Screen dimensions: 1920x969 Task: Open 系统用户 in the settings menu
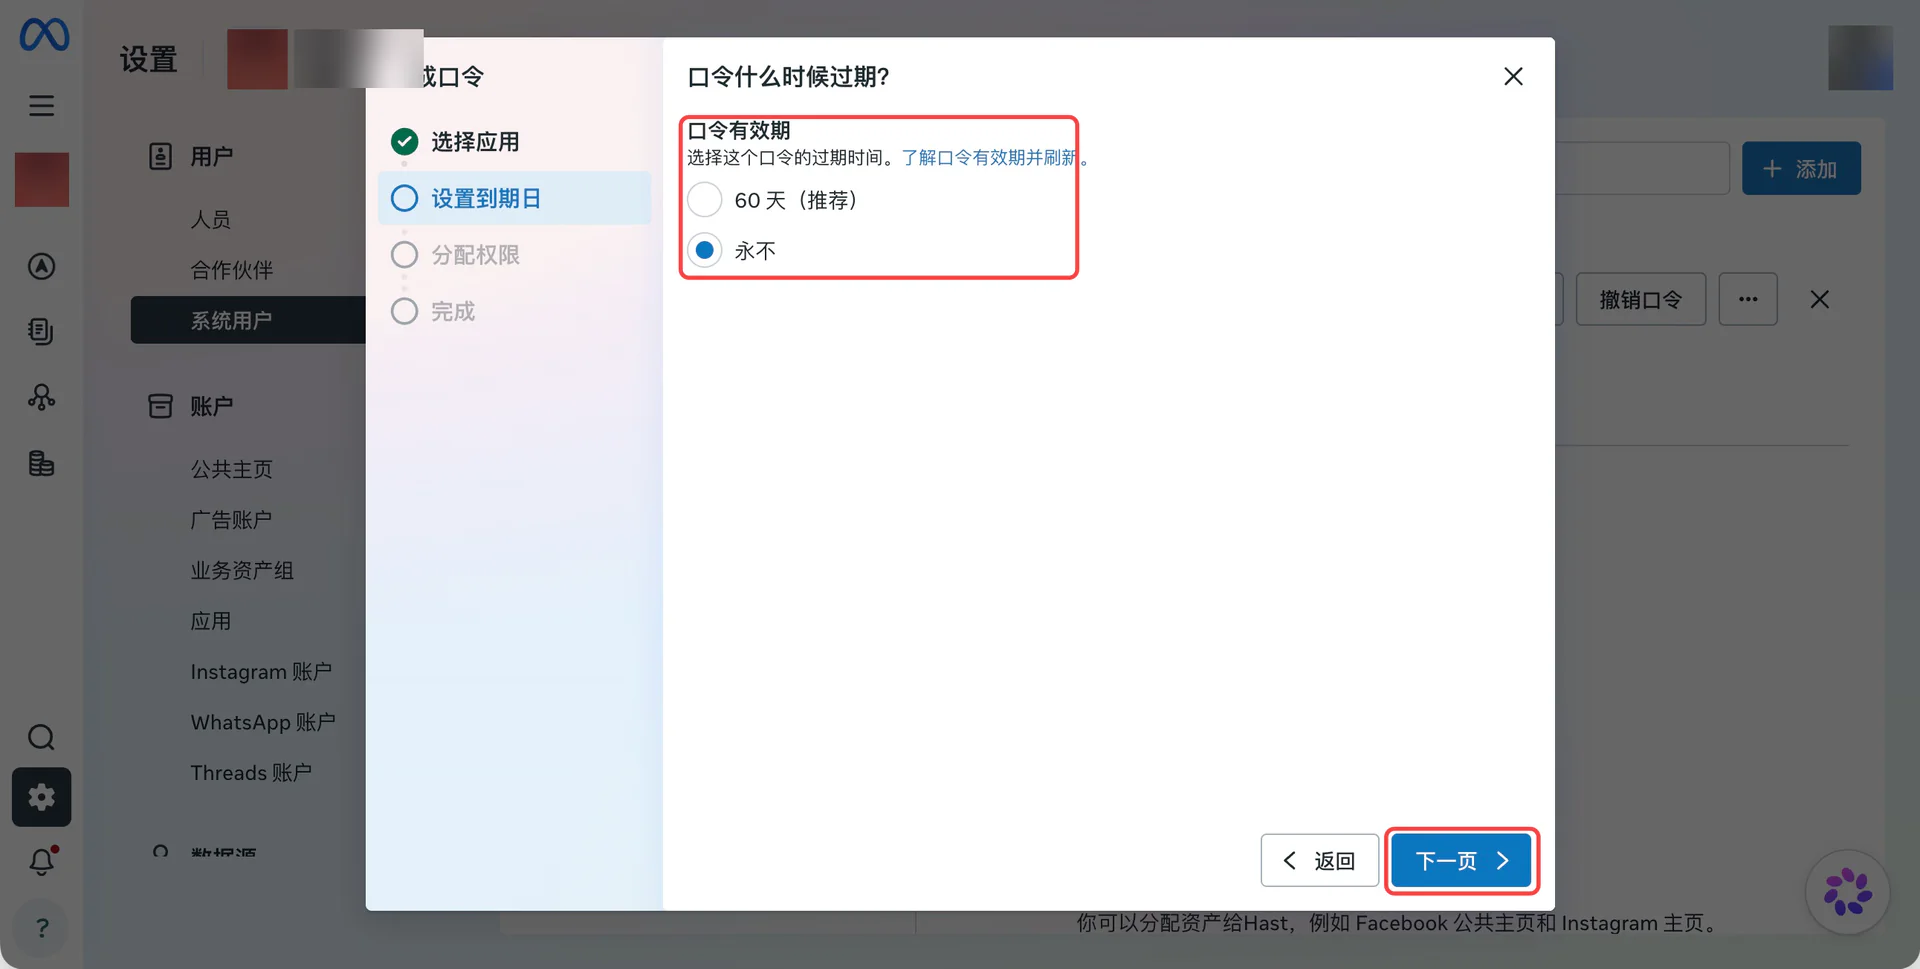248,320
